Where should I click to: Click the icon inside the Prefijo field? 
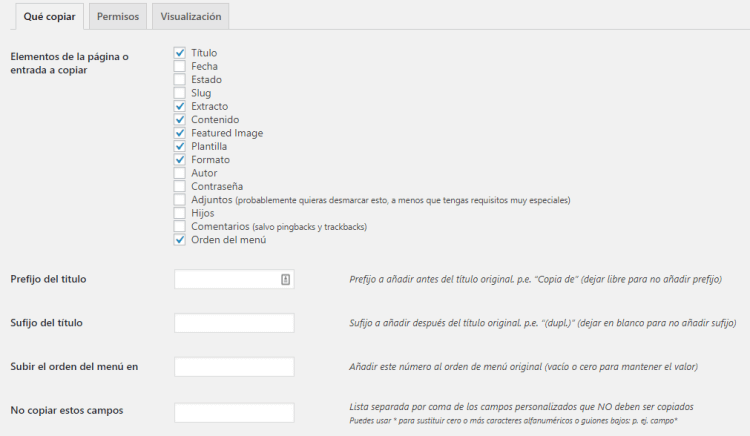coord(285,280)
